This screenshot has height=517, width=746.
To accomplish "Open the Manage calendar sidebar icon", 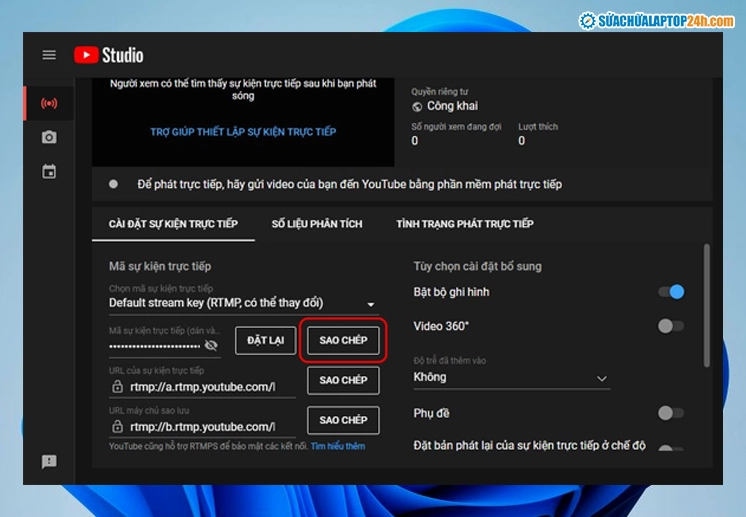I will coord(49,171).
